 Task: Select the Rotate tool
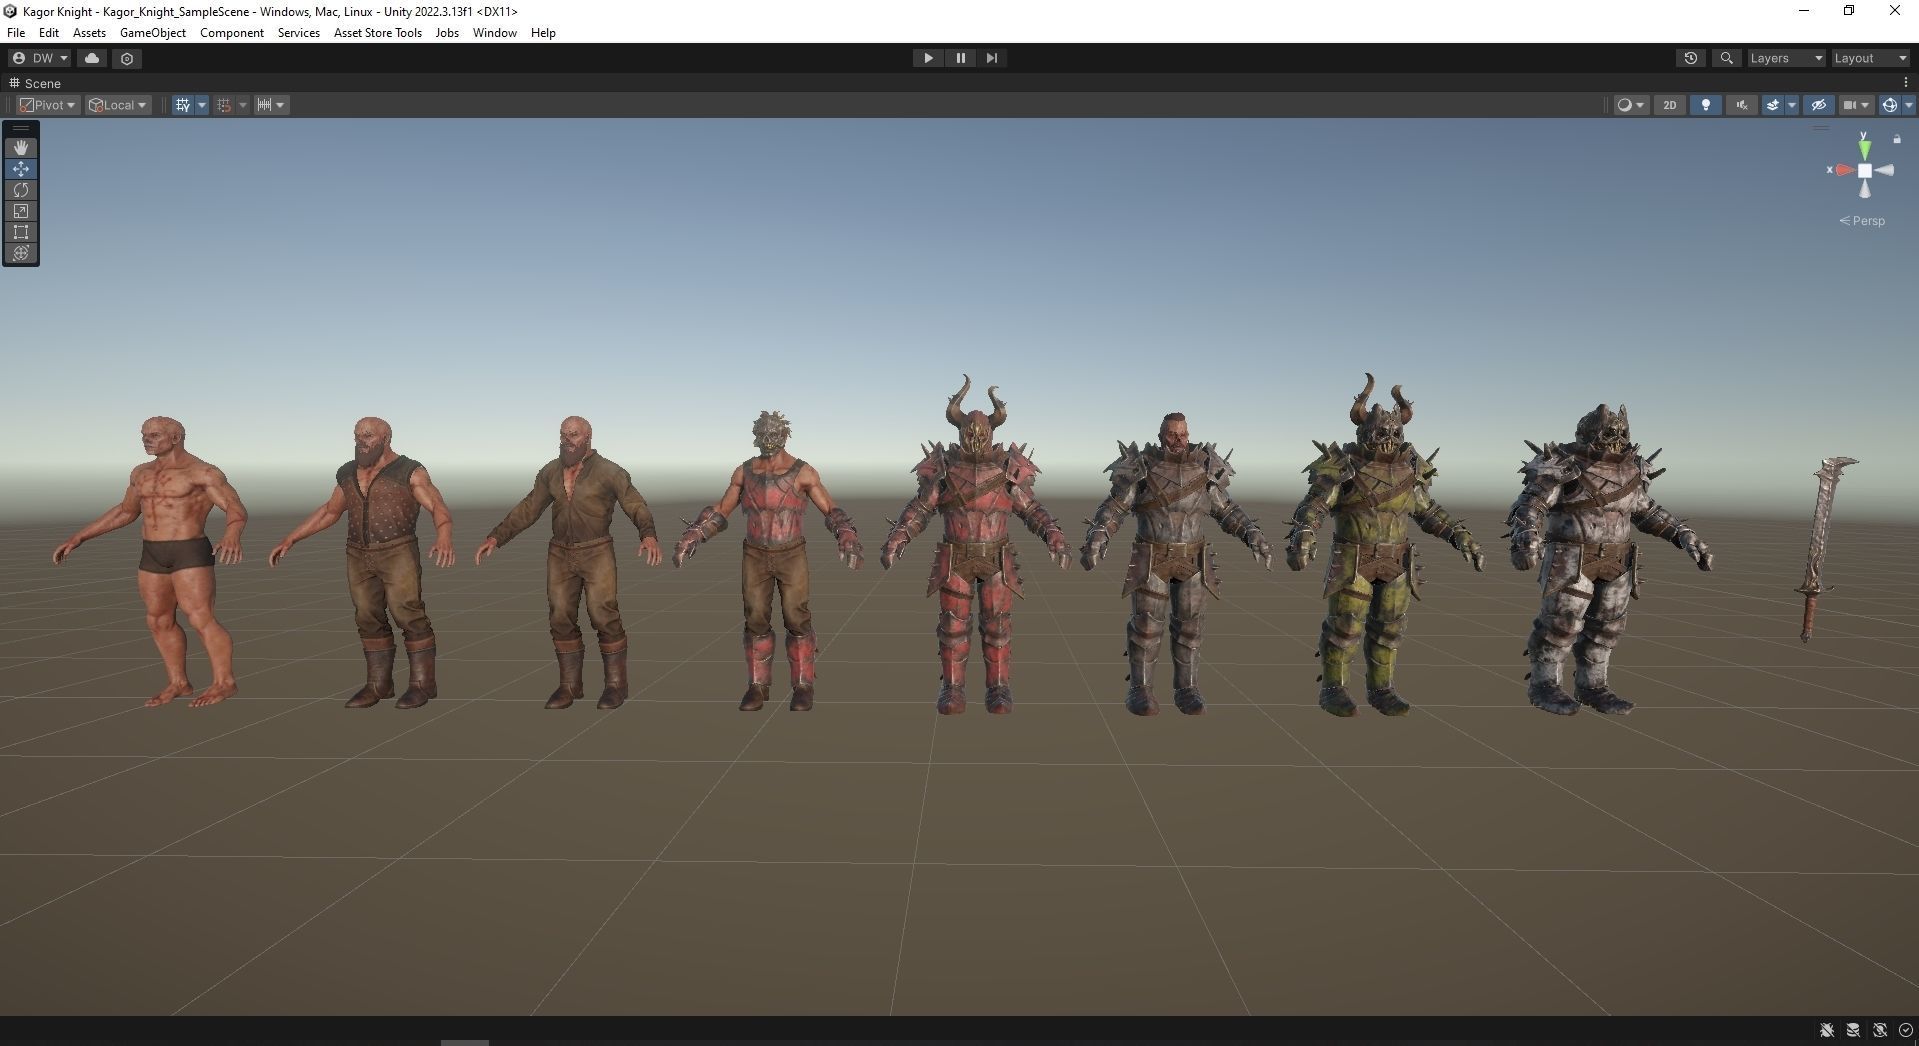point(21,190)
